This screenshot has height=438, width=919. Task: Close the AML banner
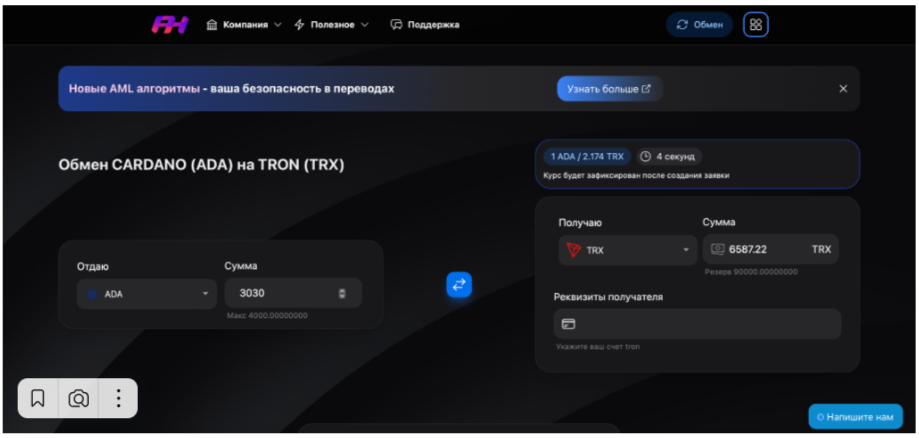(843, 89)
